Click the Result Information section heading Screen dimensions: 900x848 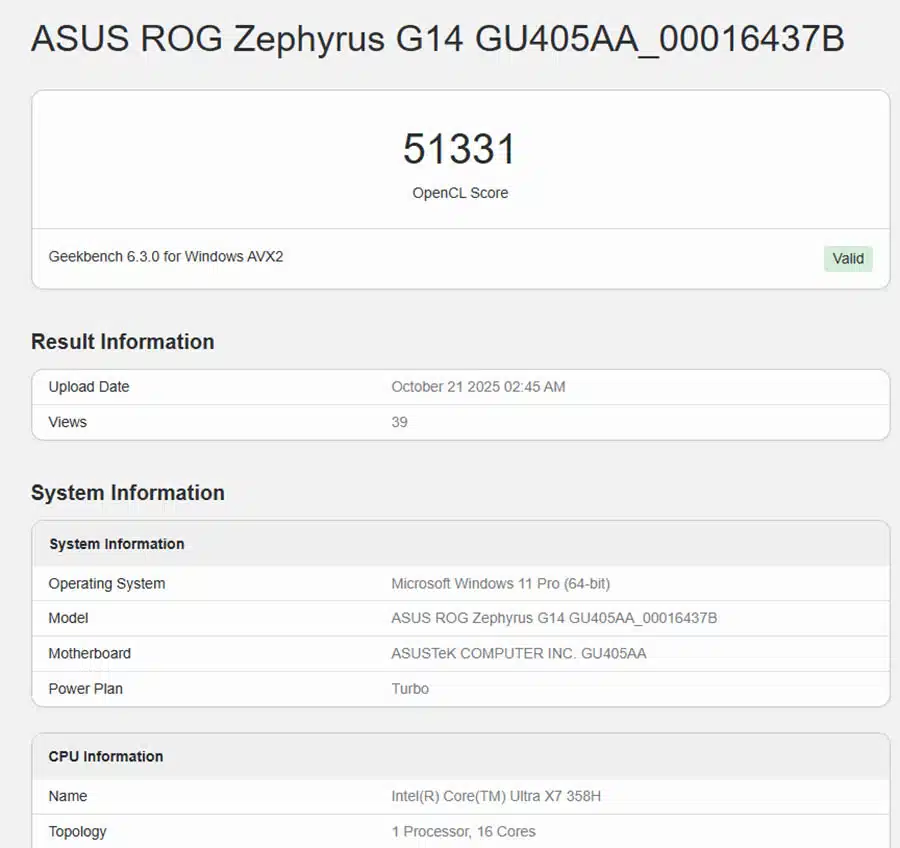(122, 342)
